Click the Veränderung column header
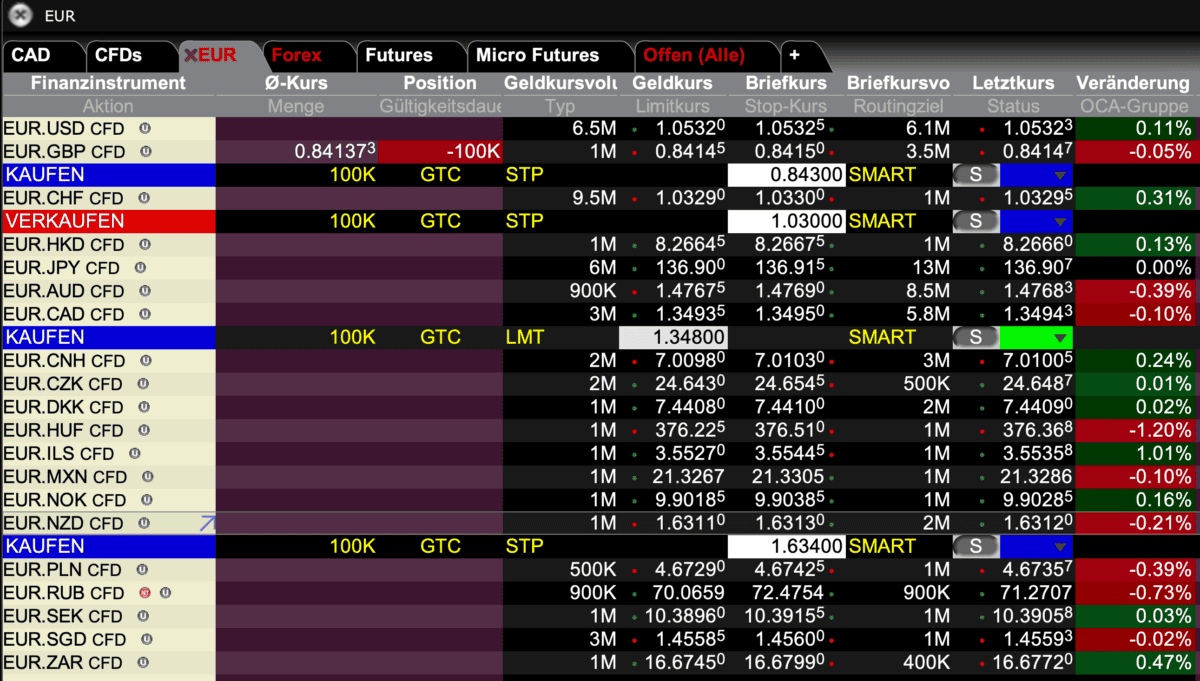The height and width of the screenshot is (681, 1200). (x=1132, y=83)
